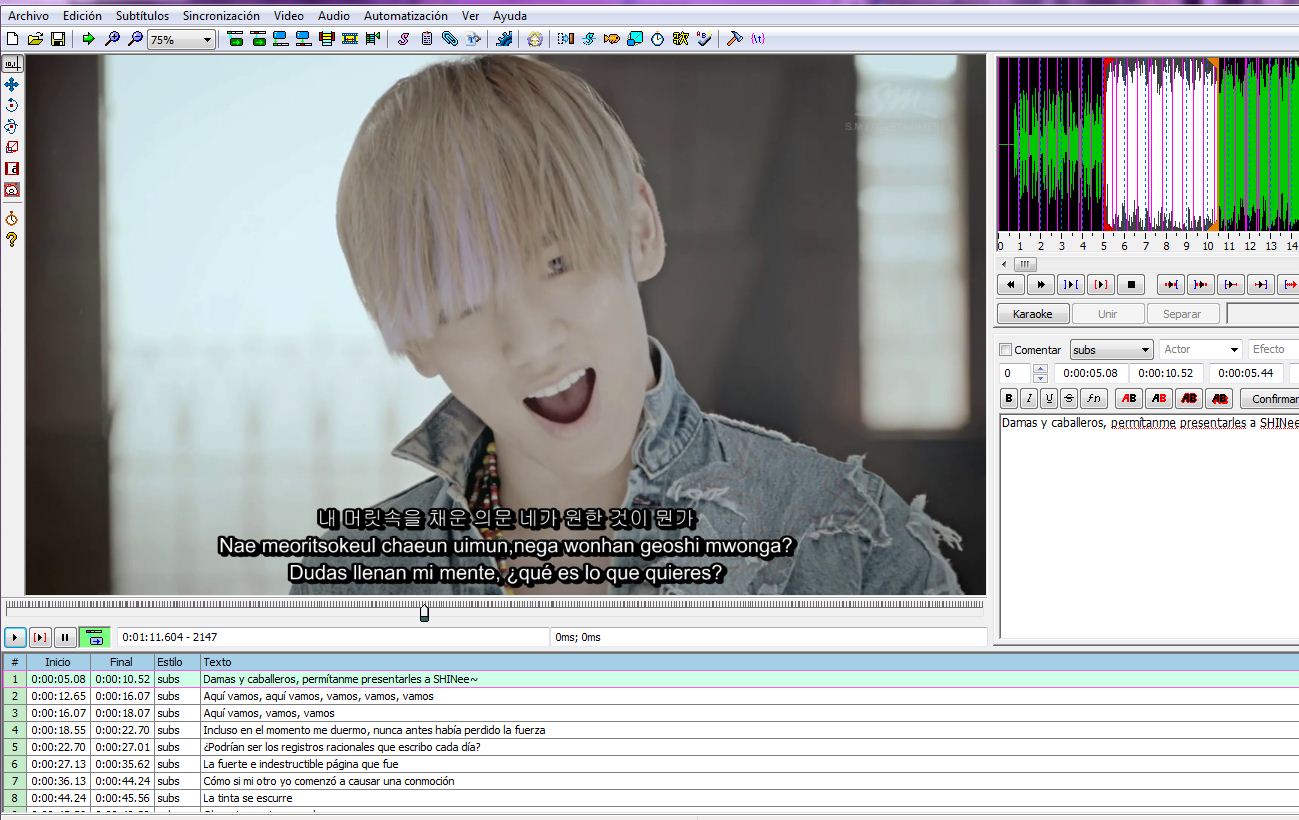Play the video with play button

tap(15, 637)
